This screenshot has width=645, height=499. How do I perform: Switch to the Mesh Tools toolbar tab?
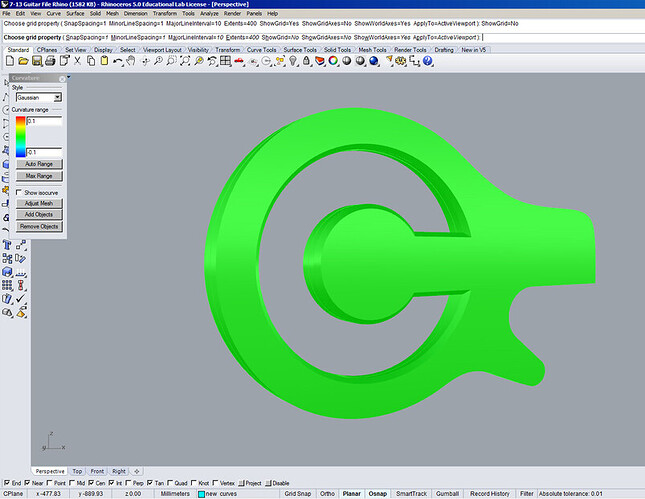coord(372,50)
